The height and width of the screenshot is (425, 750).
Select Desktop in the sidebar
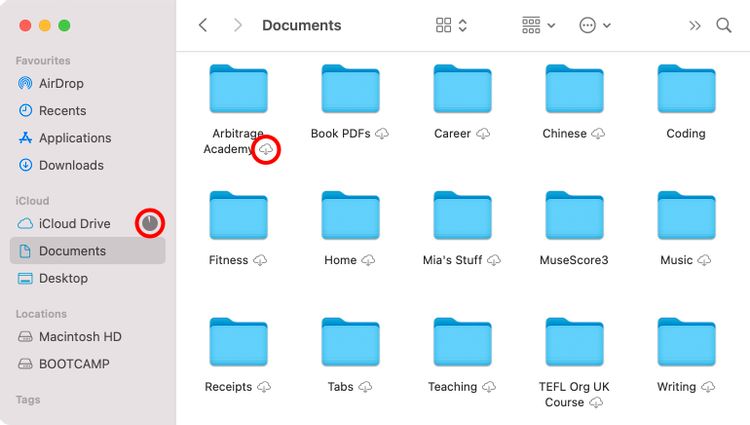(87, 278)
